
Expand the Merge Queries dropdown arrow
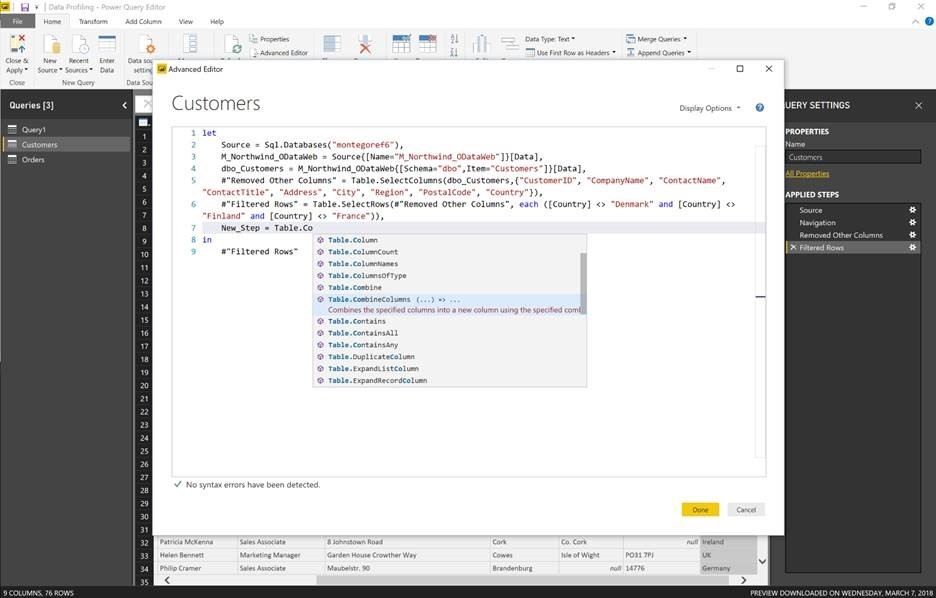tap(685, 39)
